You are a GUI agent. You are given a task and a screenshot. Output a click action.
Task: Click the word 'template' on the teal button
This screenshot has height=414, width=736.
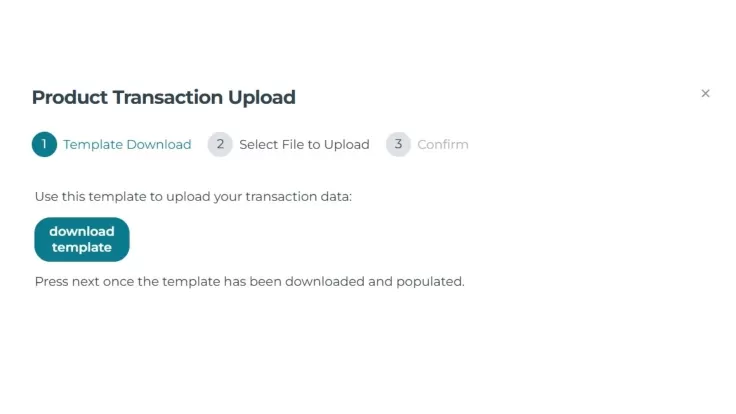82,247
